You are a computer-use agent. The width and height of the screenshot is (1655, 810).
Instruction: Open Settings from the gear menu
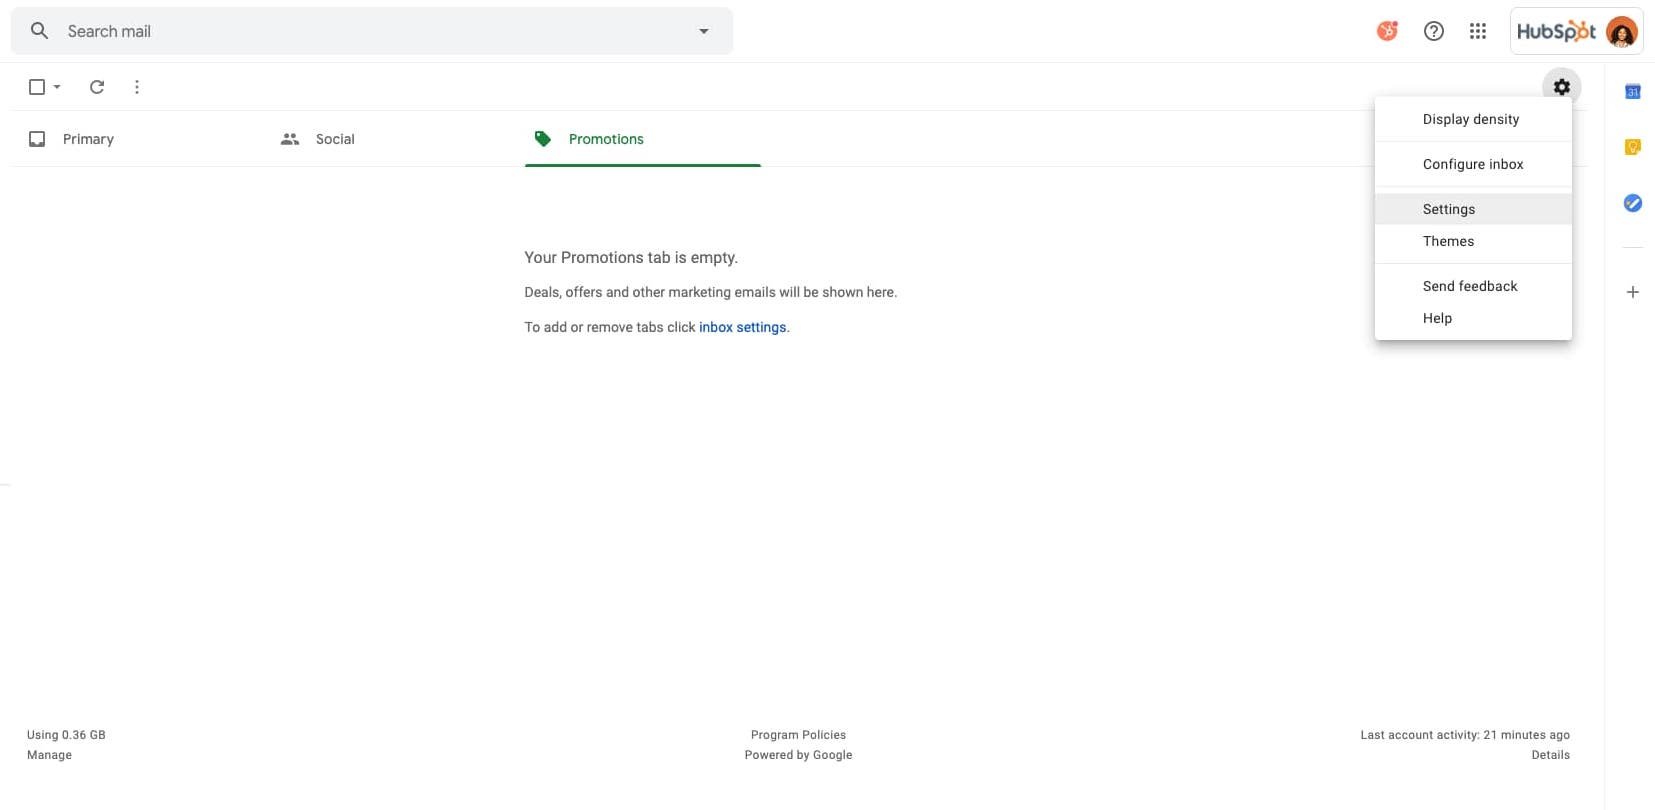[1473, 209]
